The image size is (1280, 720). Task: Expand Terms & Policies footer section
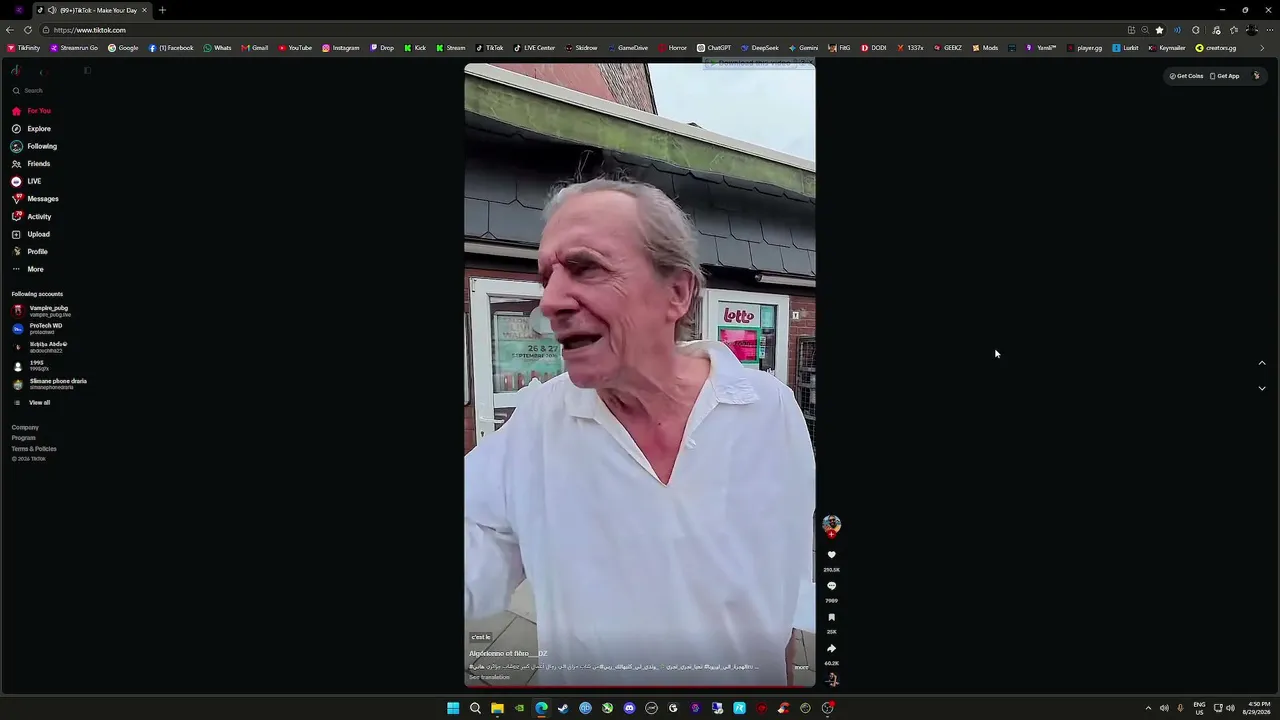34,449
